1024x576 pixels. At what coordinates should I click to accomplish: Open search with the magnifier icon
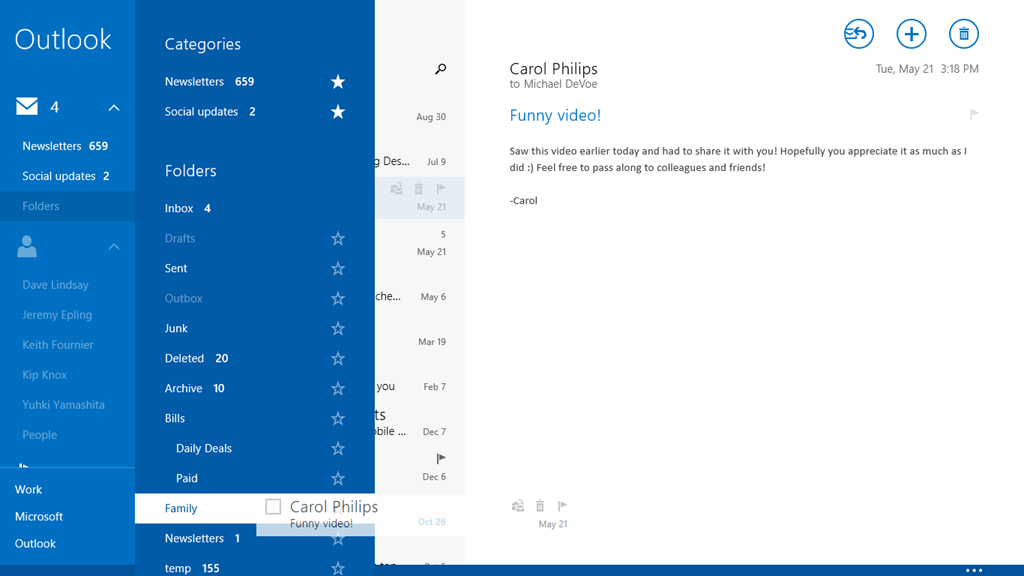point(440,69)
